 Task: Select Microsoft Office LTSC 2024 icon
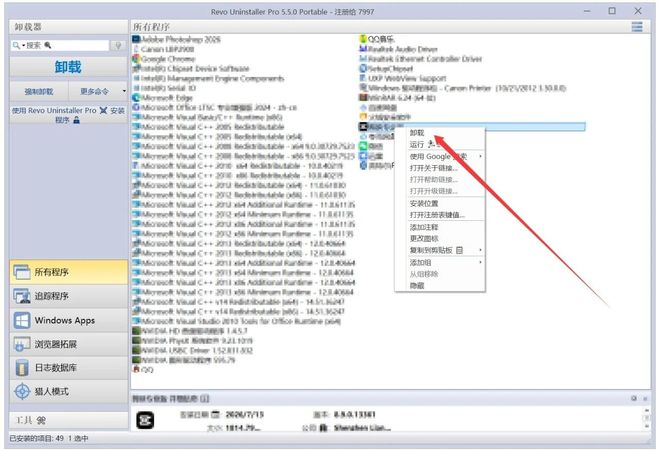pos(136,107)
